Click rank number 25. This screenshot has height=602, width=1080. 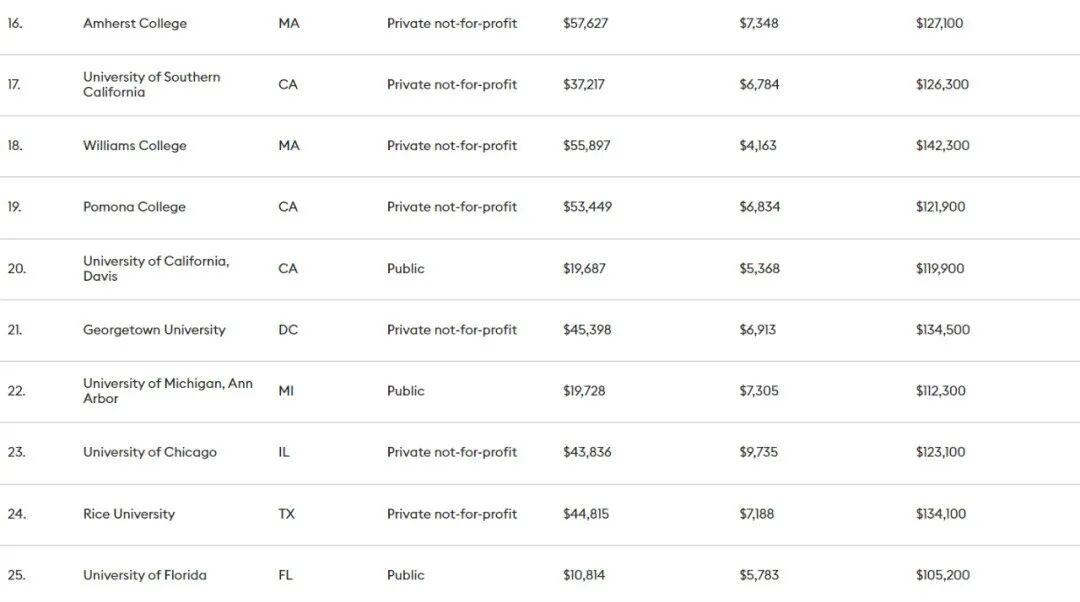click(16, 575)
